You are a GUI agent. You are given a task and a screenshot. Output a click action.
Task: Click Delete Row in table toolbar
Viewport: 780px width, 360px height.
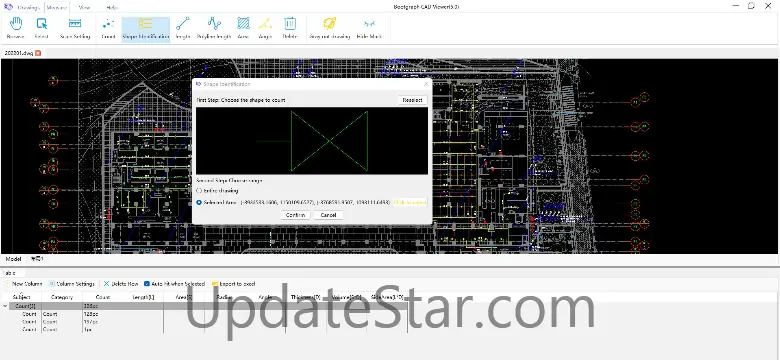(x=121, y=284)
